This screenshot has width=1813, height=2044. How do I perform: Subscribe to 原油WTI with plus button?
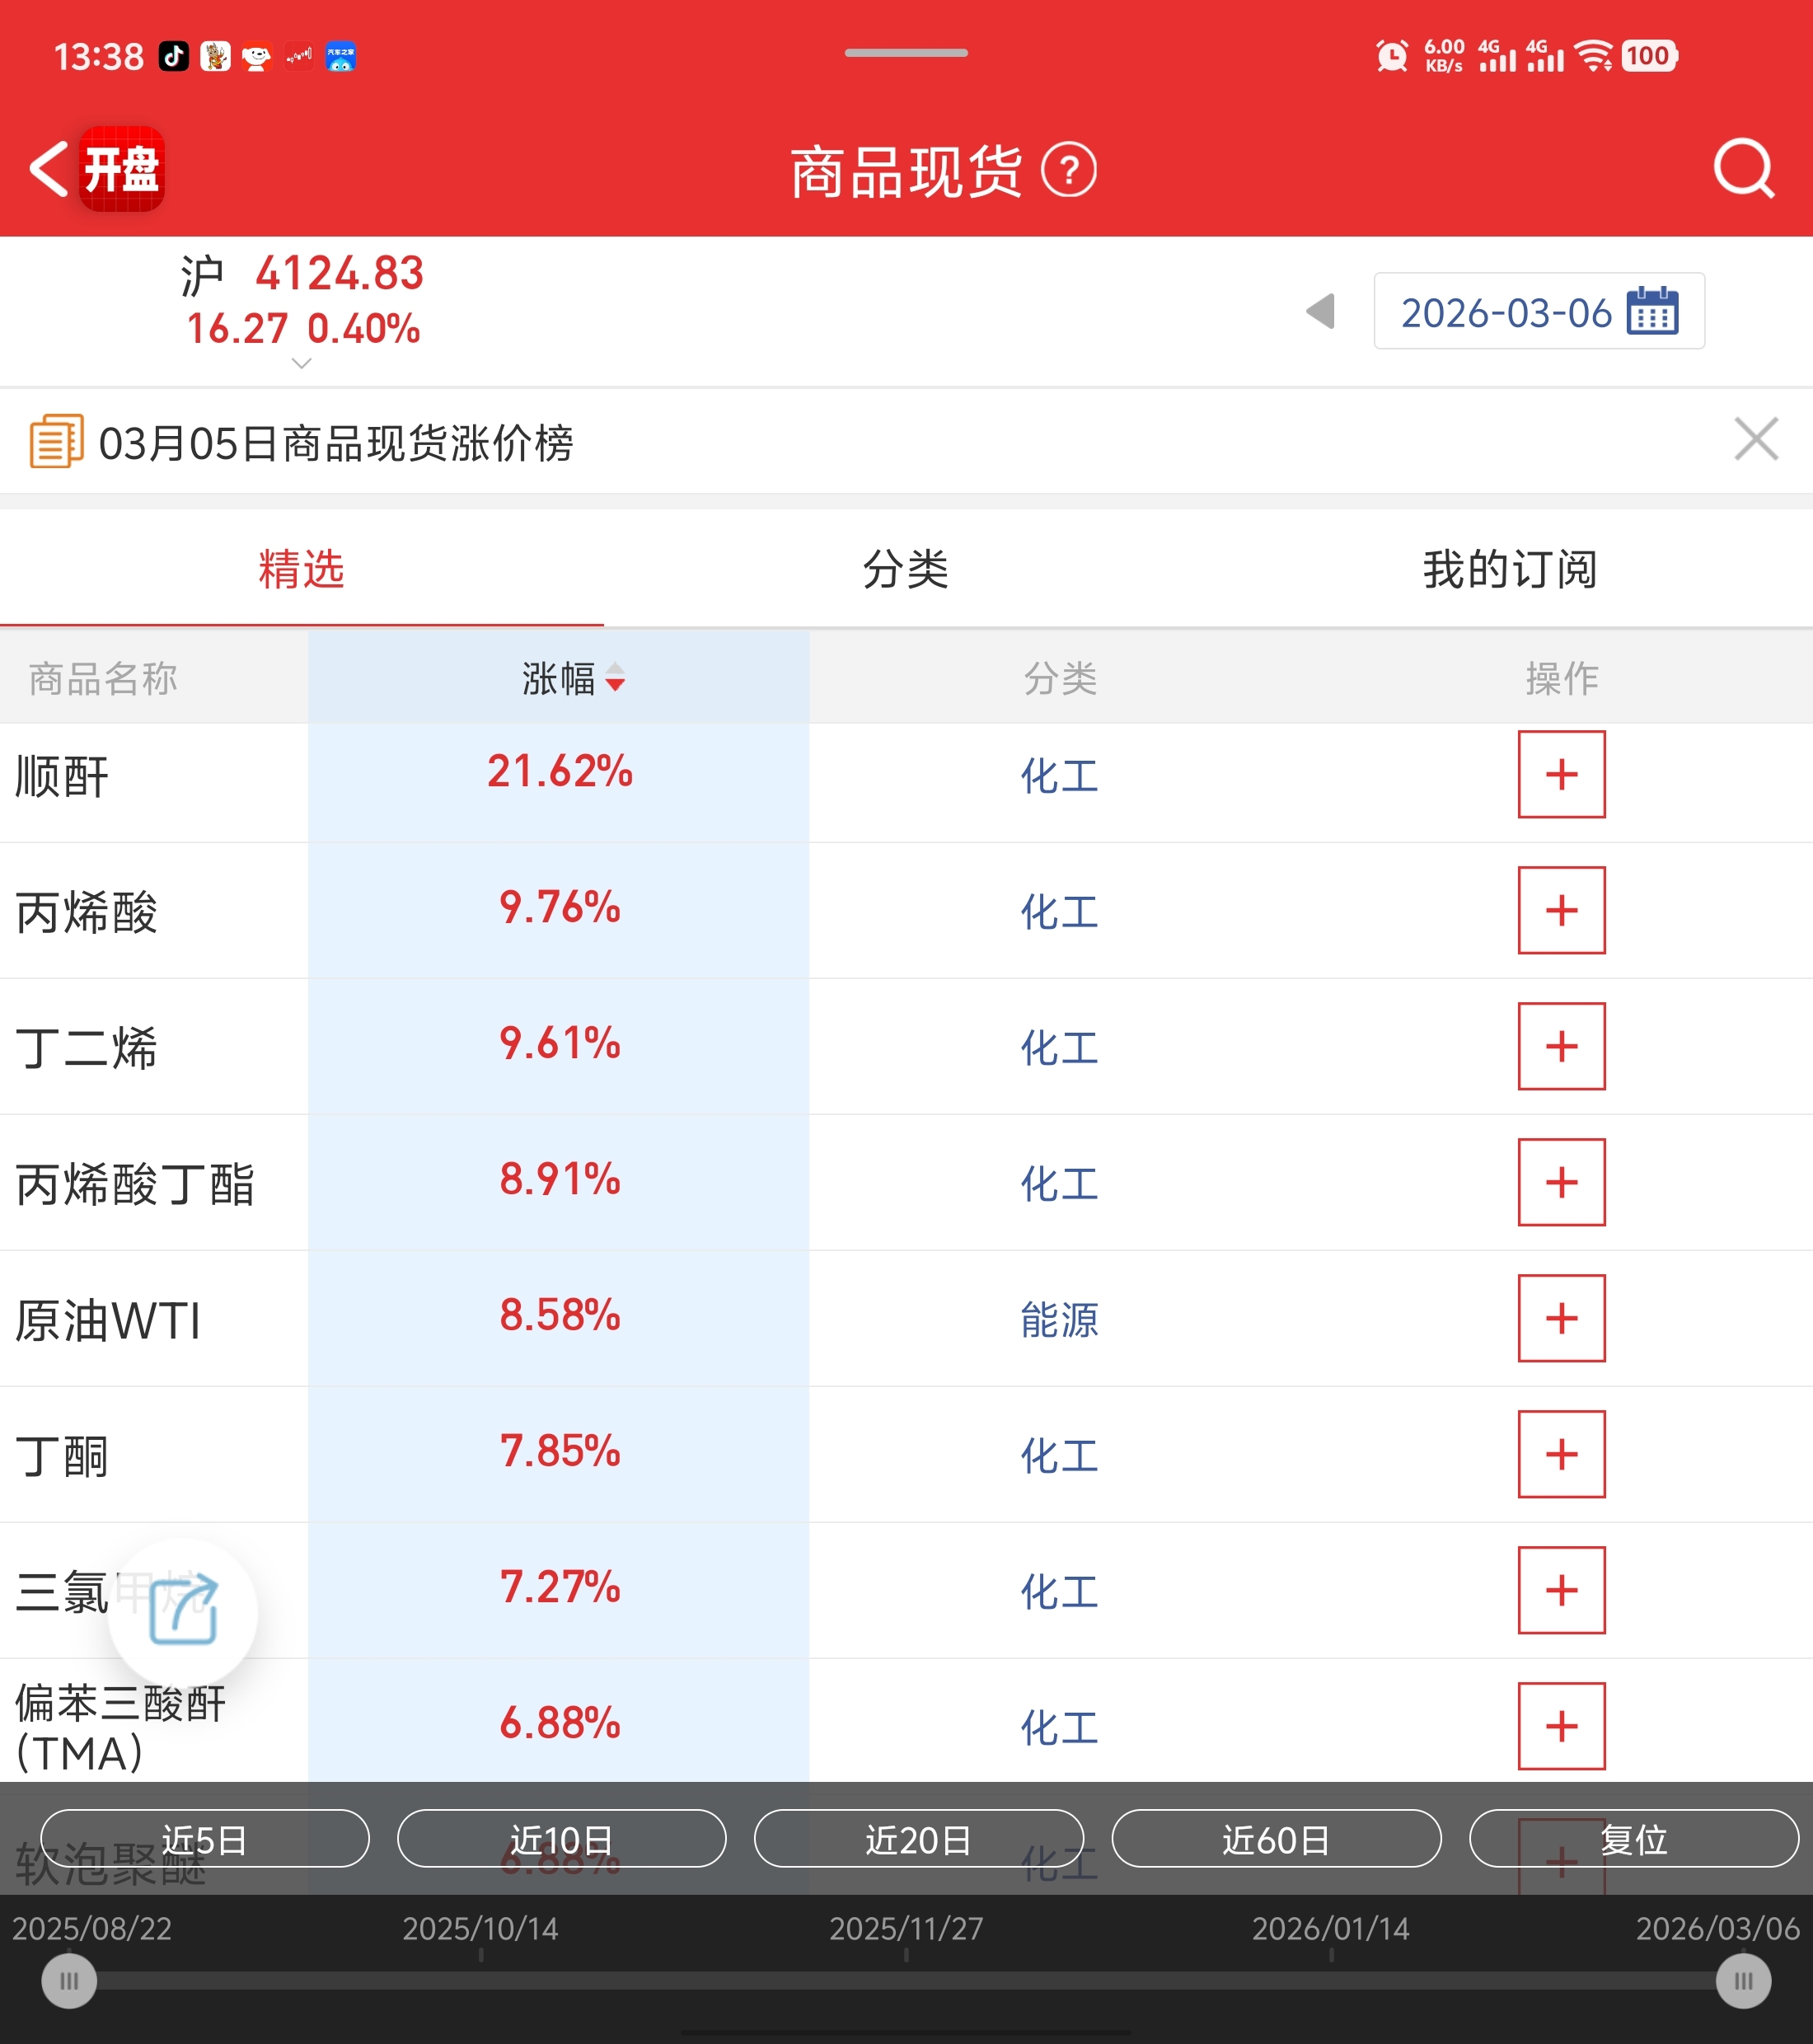click(x=1560, y=1318)
